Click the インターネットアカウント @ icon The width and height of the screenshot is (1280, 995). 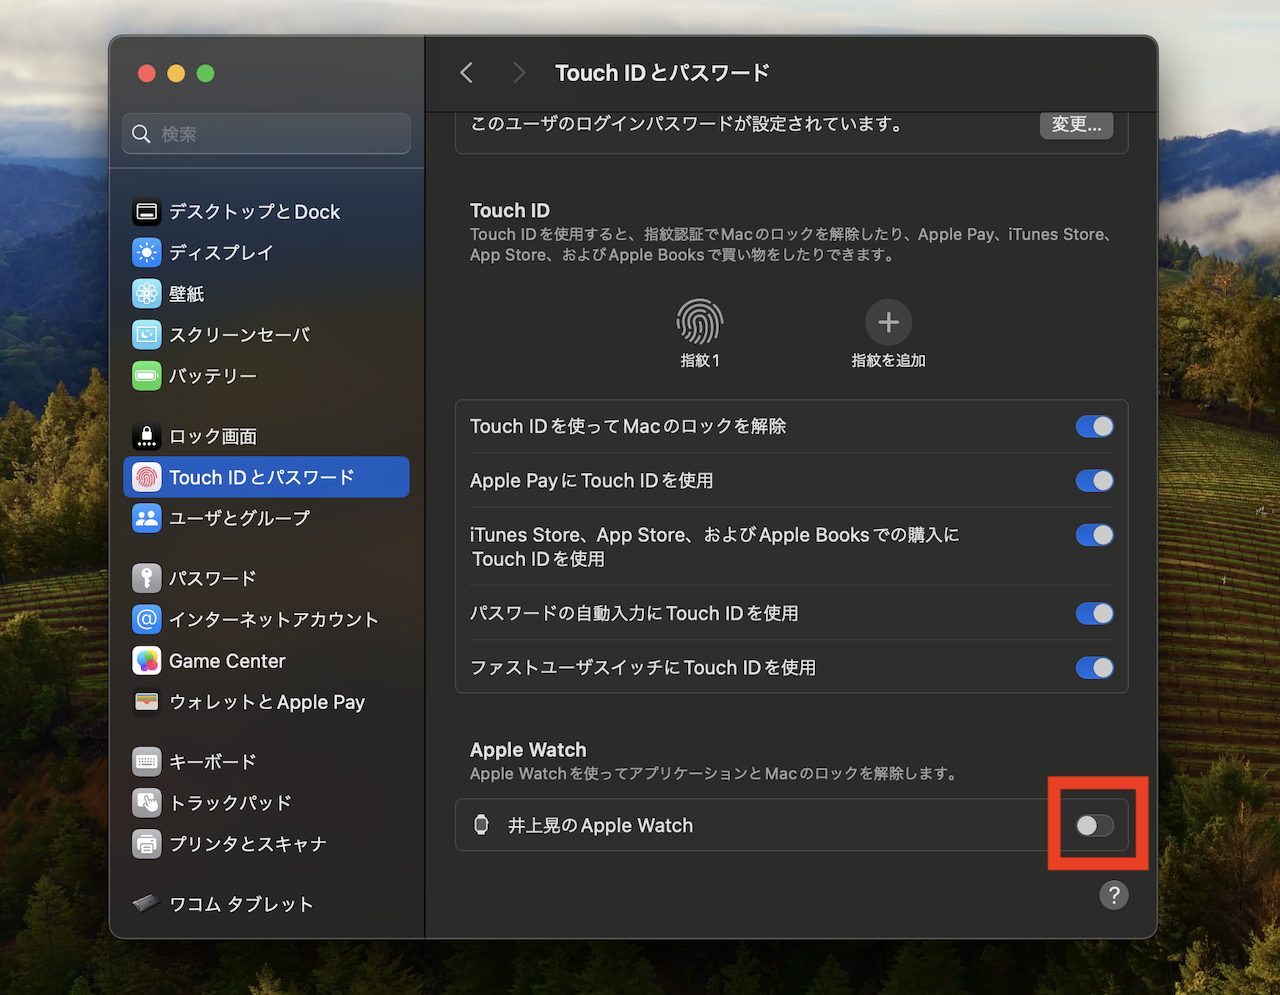coord(147,619)
